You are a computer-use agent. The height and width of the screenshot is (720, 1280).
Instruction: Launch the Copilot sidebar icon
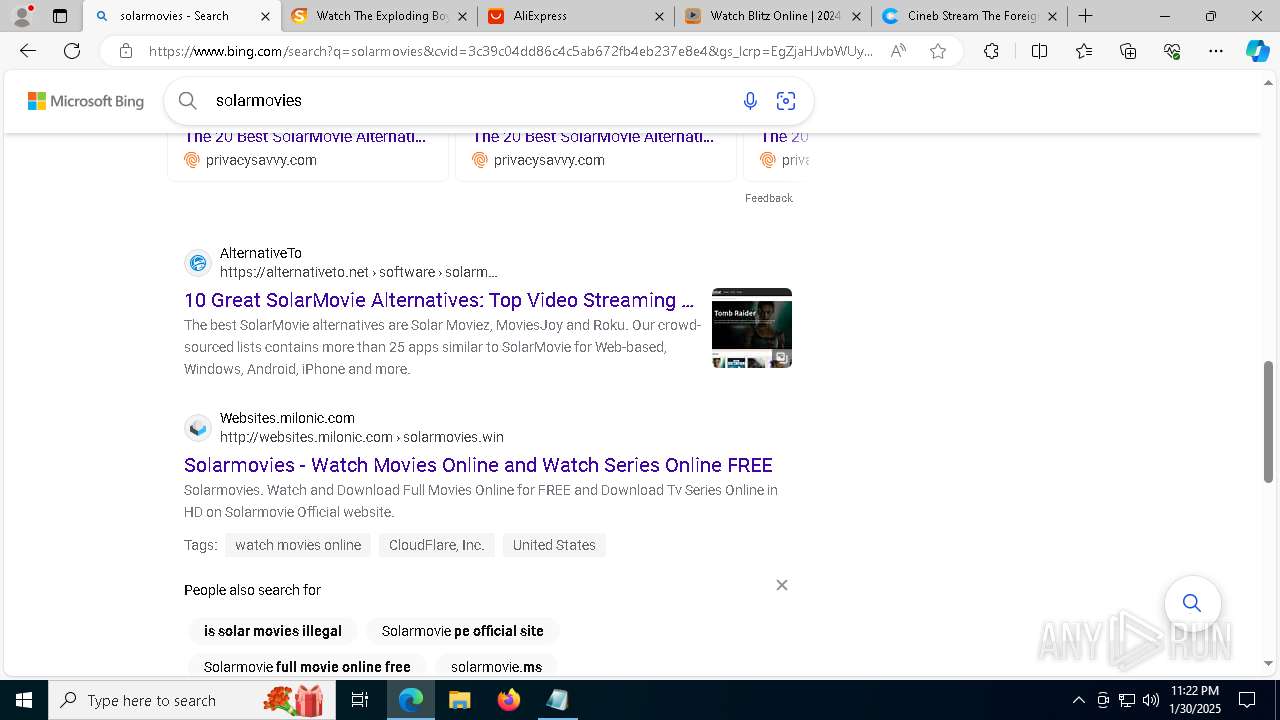1257,51
